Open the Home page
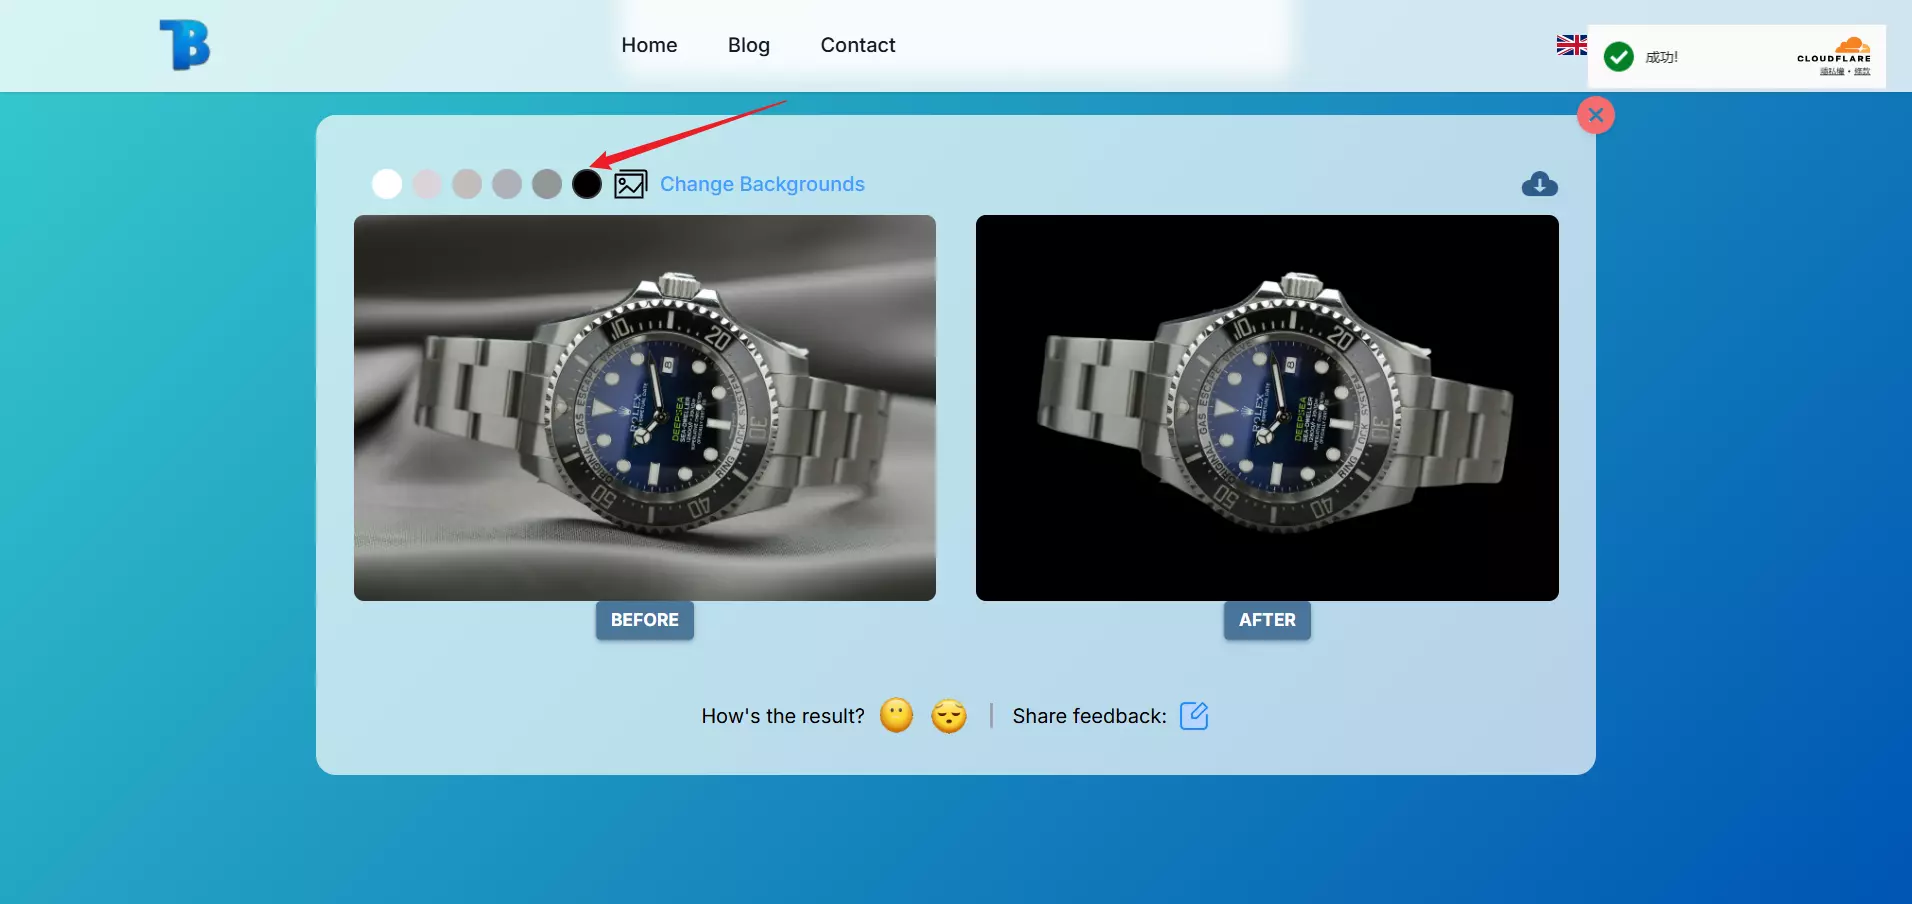1912x904 pixels. [649, 45]
